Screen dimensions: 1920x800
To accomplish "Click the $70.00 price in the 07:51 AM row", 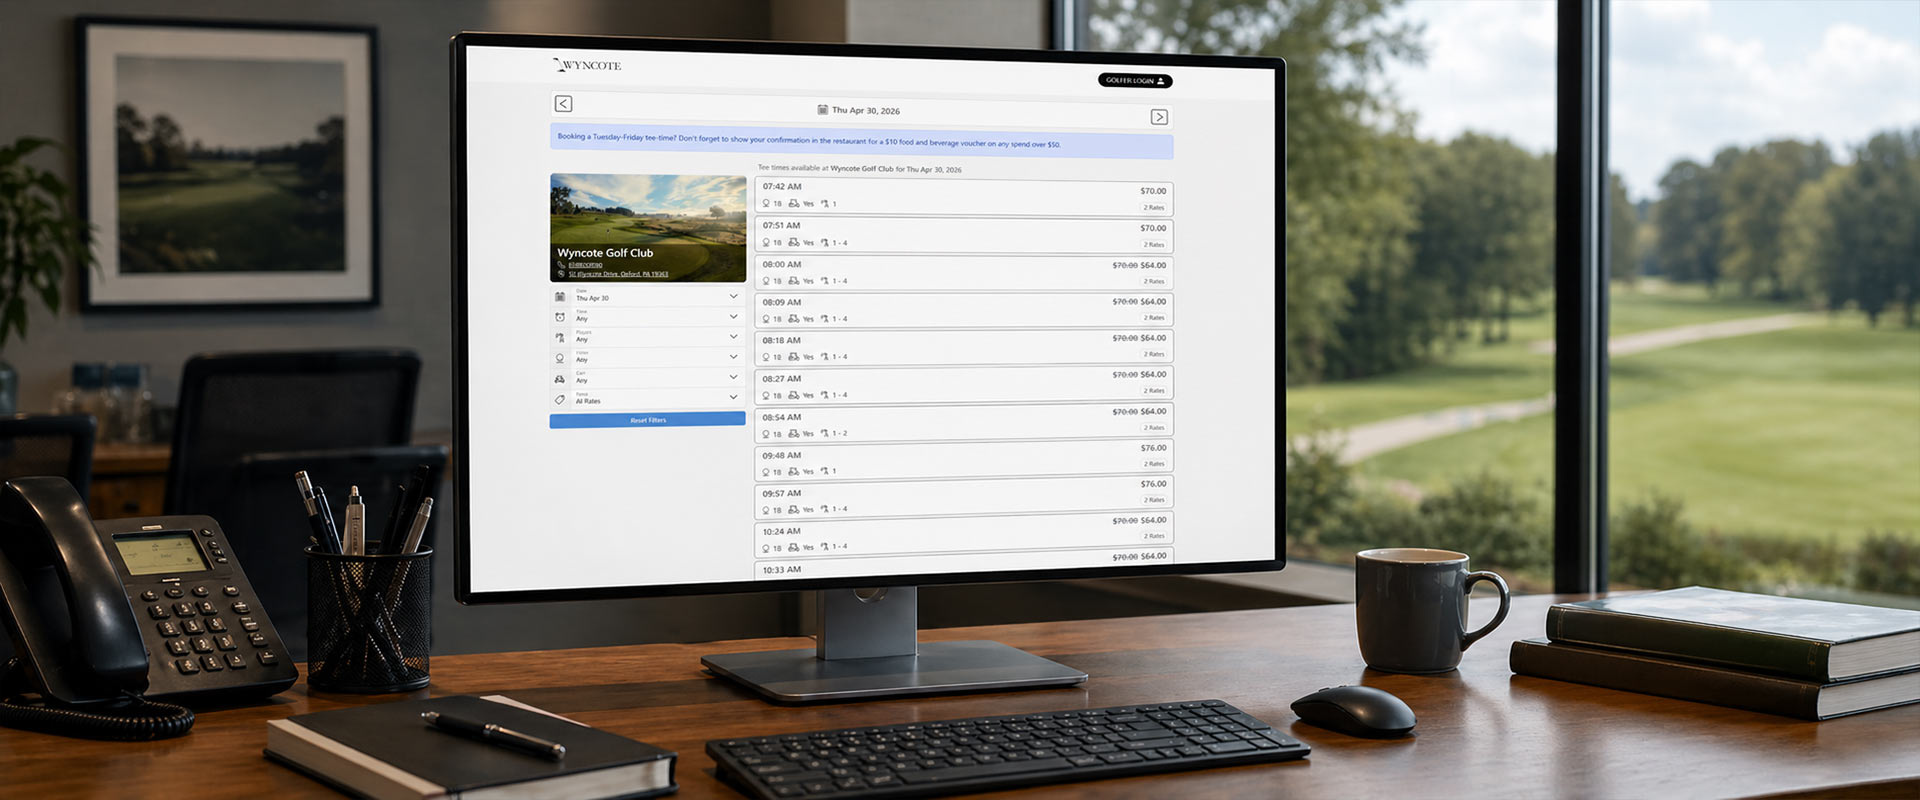I will (x=1153, y=228).
